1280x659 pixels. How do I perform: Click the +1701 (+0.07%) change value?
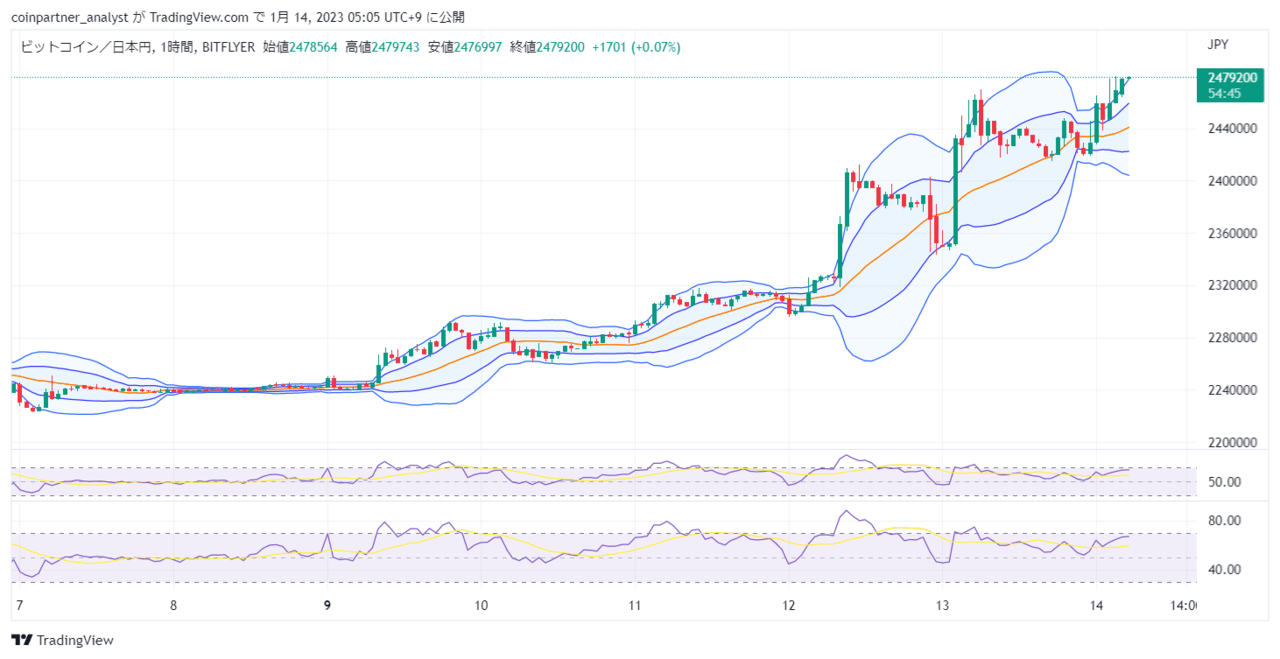tap(636, 46)
